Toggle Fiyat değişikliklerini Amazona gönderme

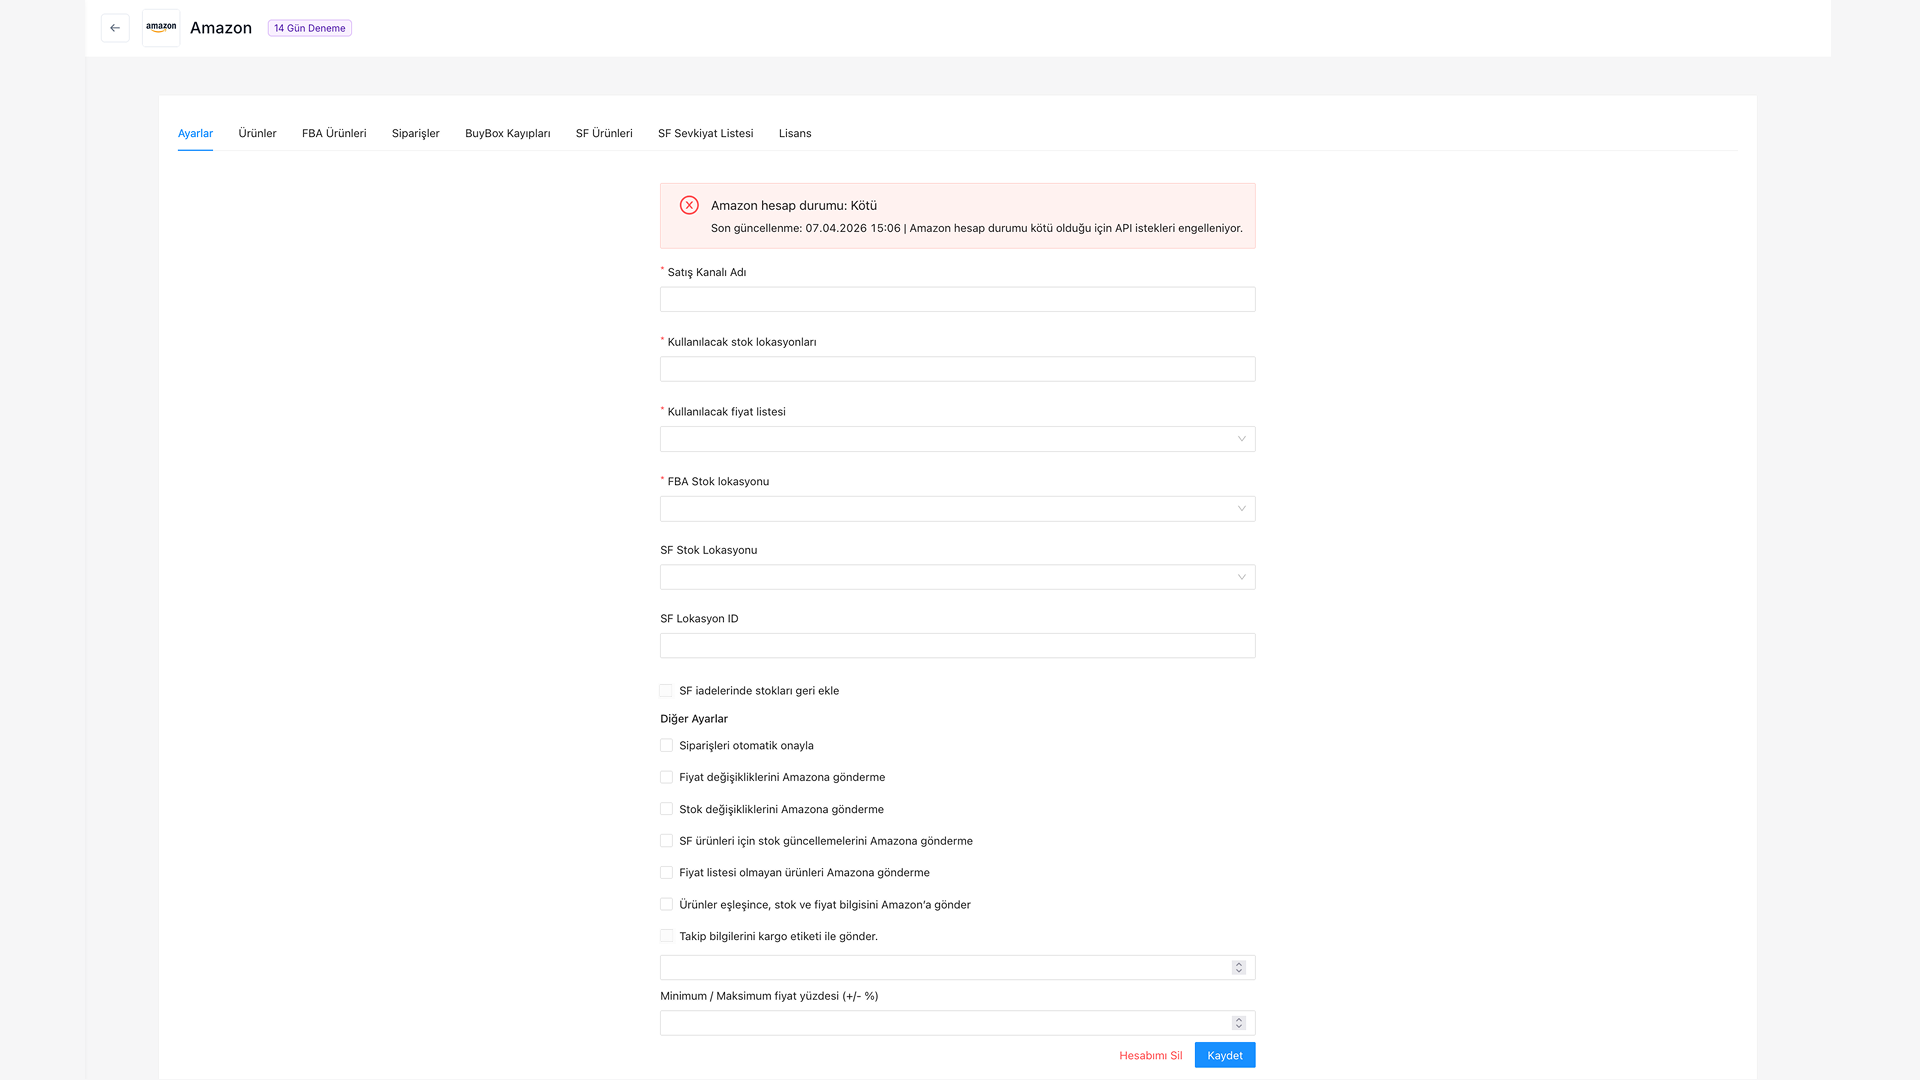666,777
